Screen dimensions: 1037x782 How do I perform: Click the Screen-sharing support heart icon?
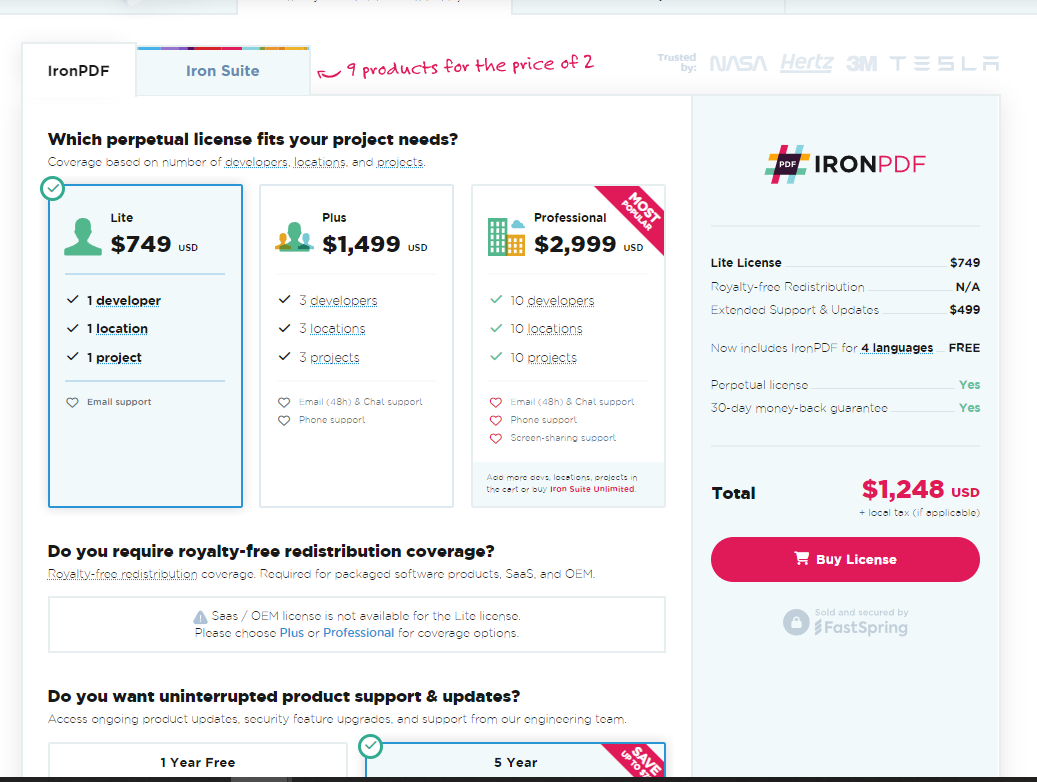pos(495,438)
